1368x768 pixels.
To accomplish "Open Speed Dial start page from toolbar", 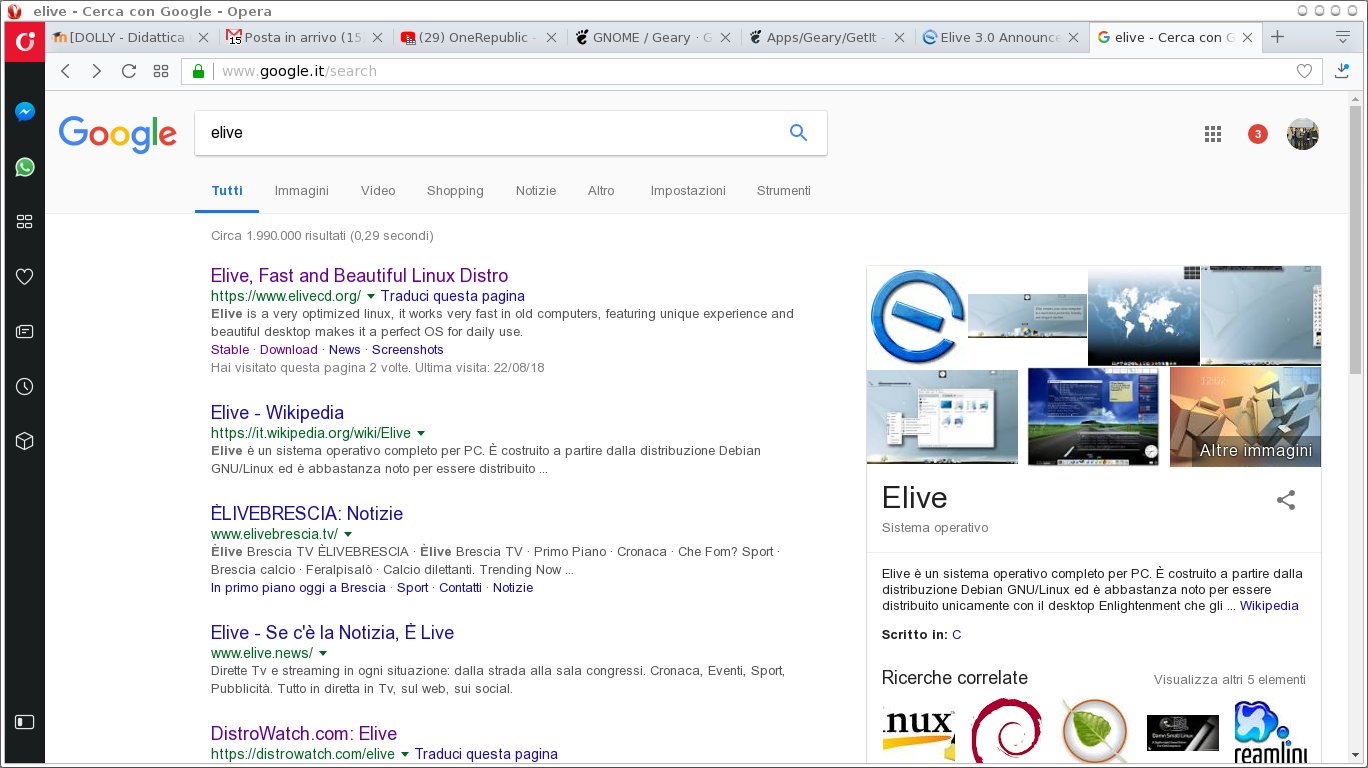I will [x=161, y=71].
